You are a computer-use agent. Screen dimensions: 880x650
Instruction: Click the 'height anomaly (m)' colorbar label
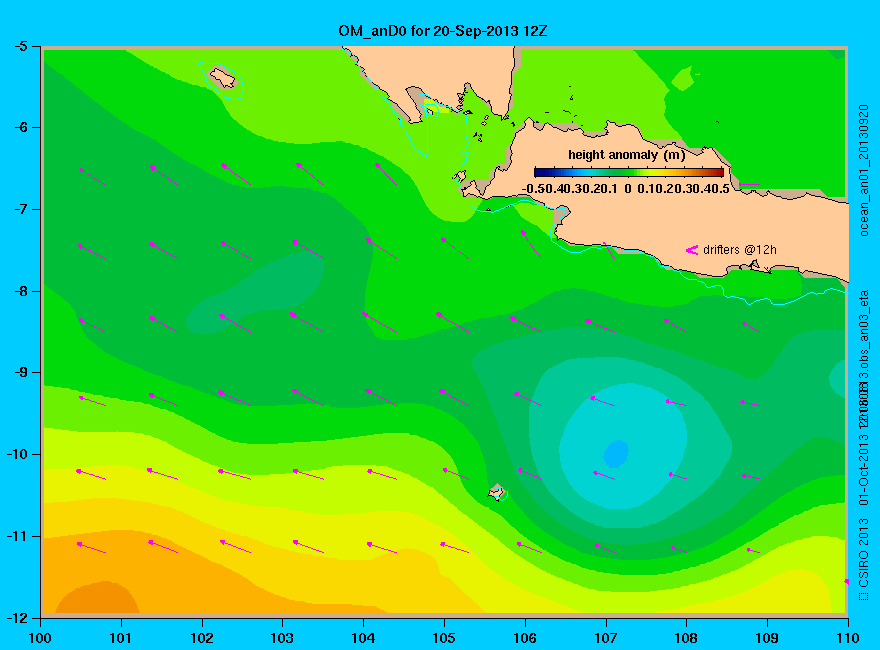click(x=626, y=155)
